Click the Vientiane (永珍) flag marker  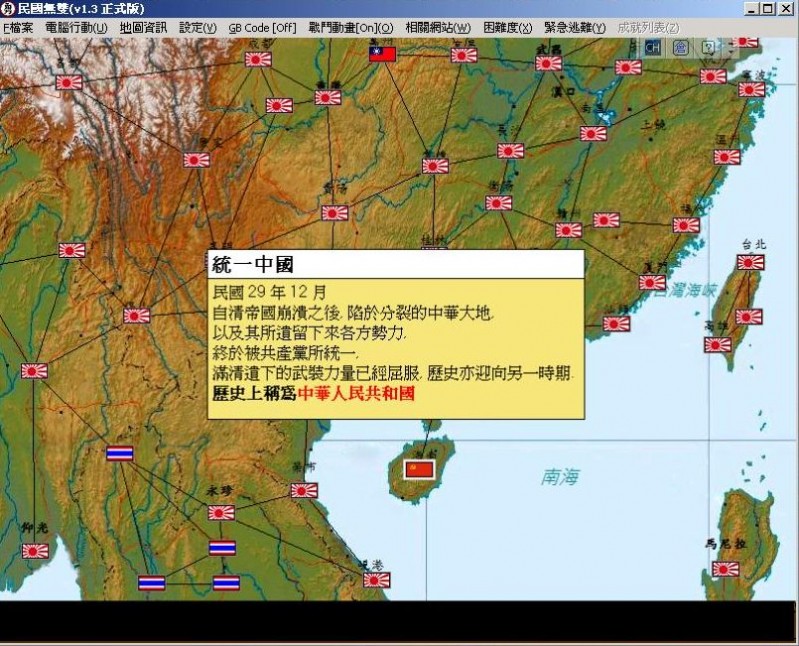point(221,513)
